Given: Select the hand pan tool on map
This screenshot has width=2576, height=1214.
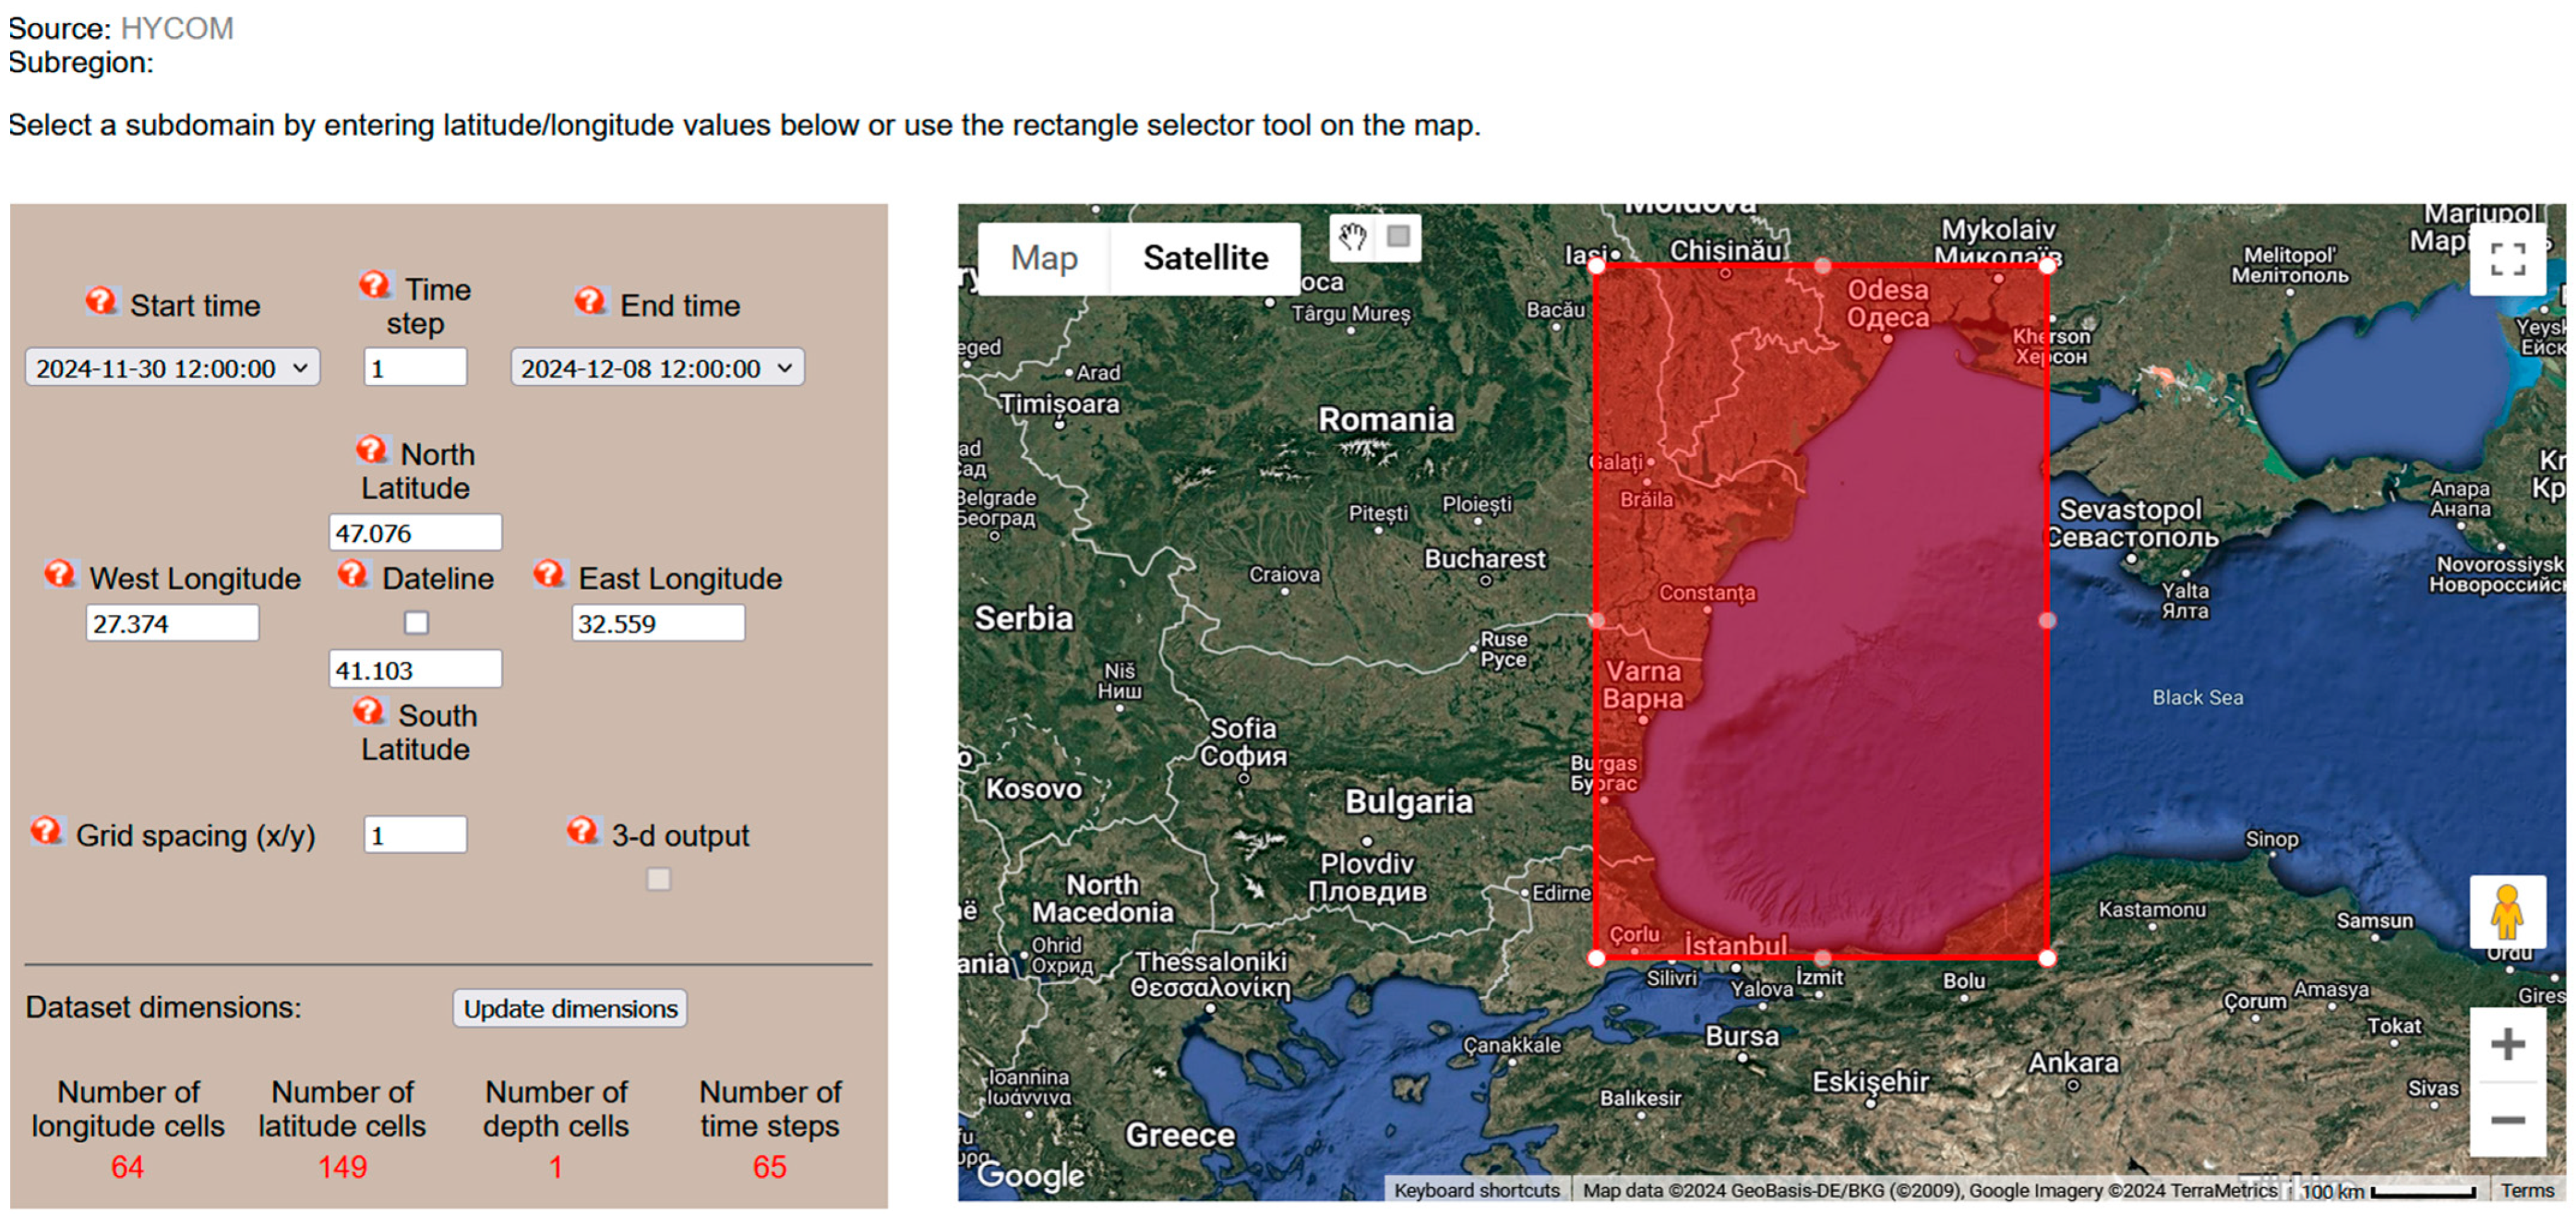Looking at the screenshot, I should [x=1353, y=237].
